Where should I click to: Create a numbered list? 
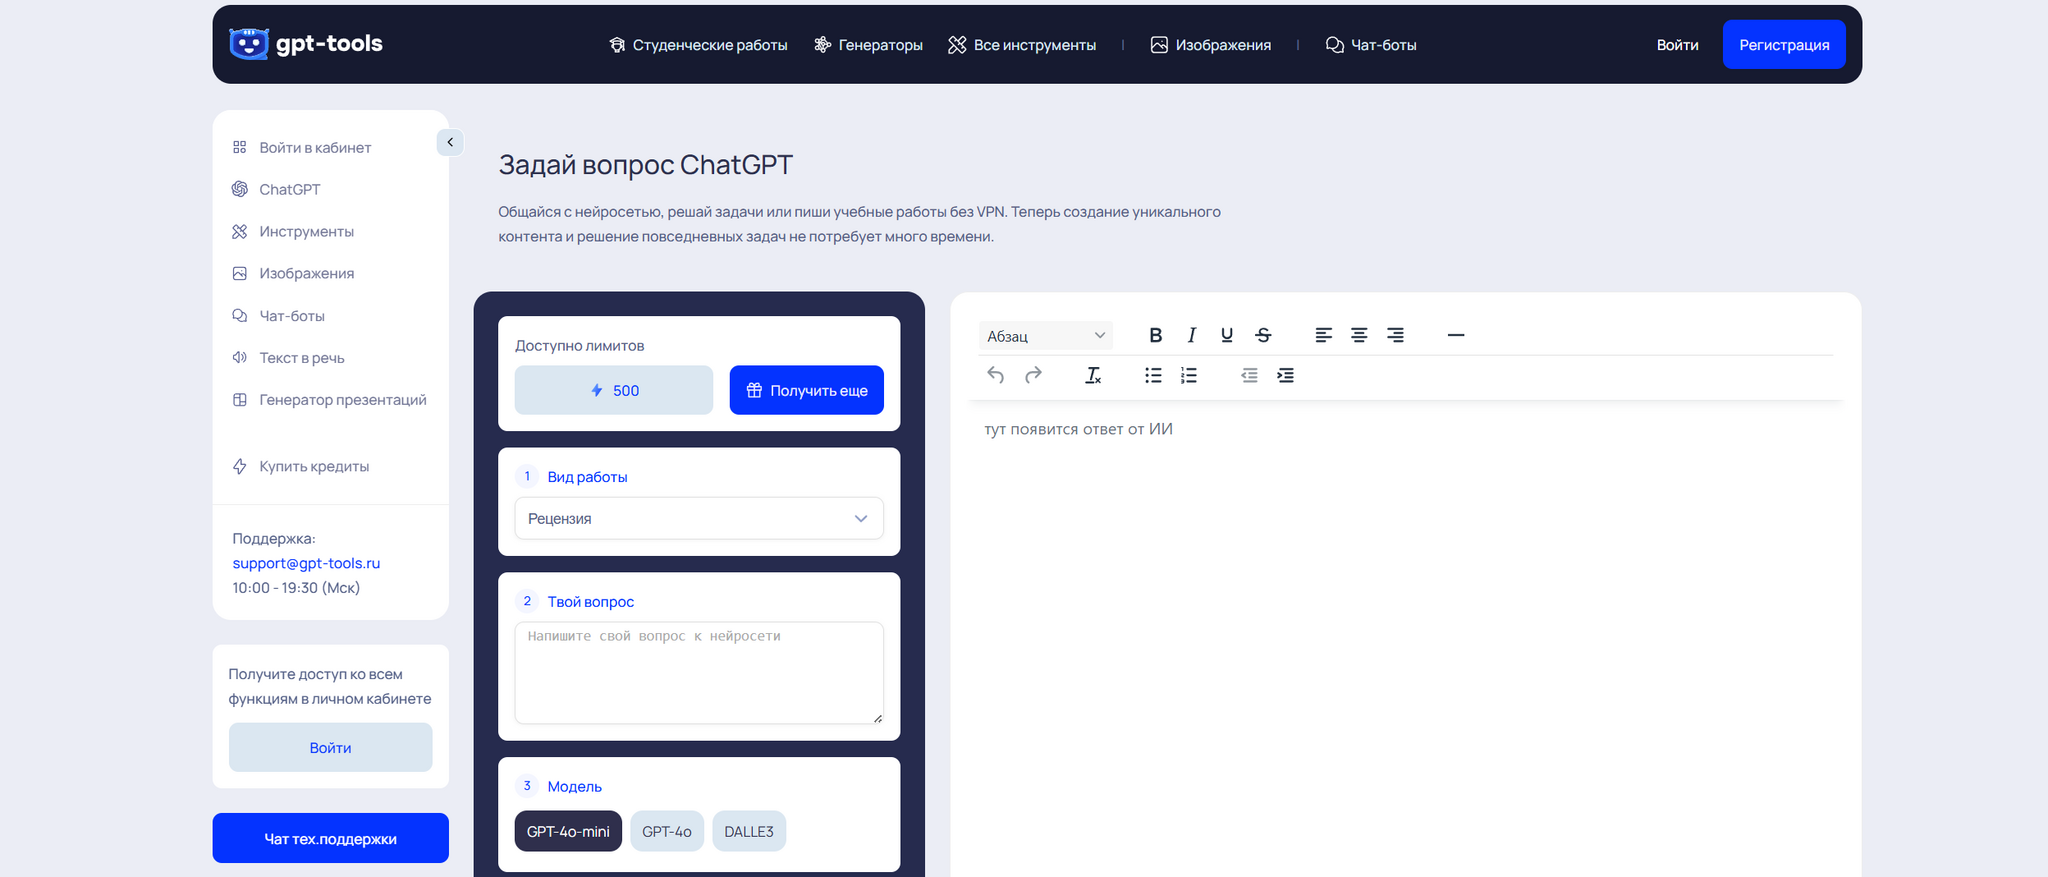[x=1188, y=375]
